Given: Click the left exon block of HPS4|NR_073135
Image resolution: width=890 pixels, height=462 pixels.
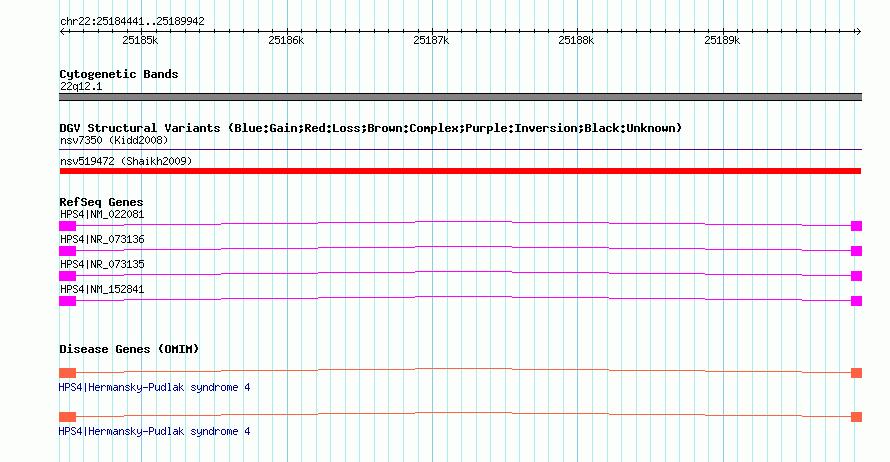Looking at the screenshot, I should click(68, 276).
